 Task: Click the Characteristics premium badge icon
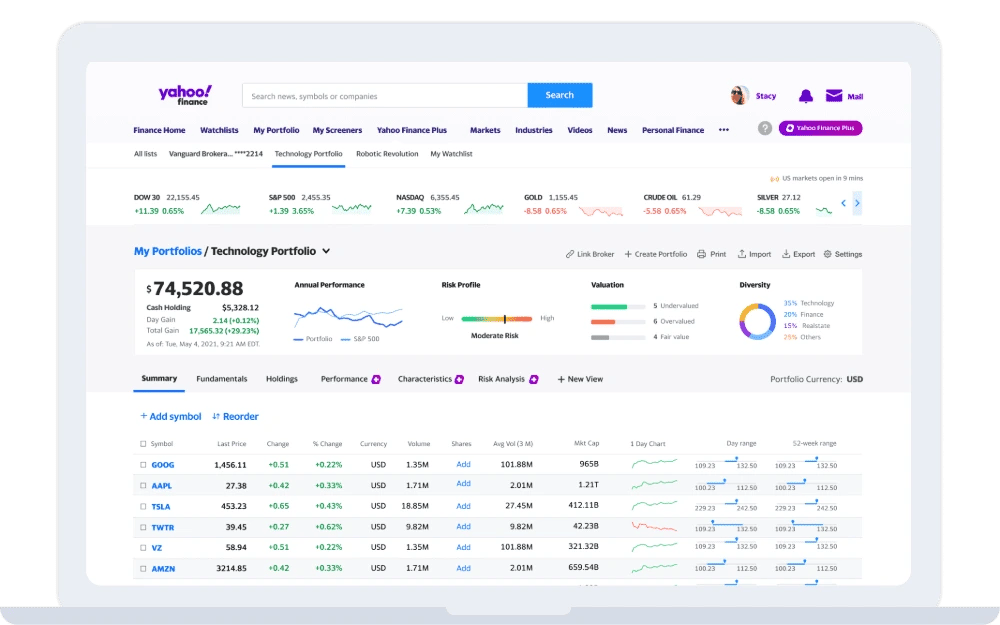(459, 379)
